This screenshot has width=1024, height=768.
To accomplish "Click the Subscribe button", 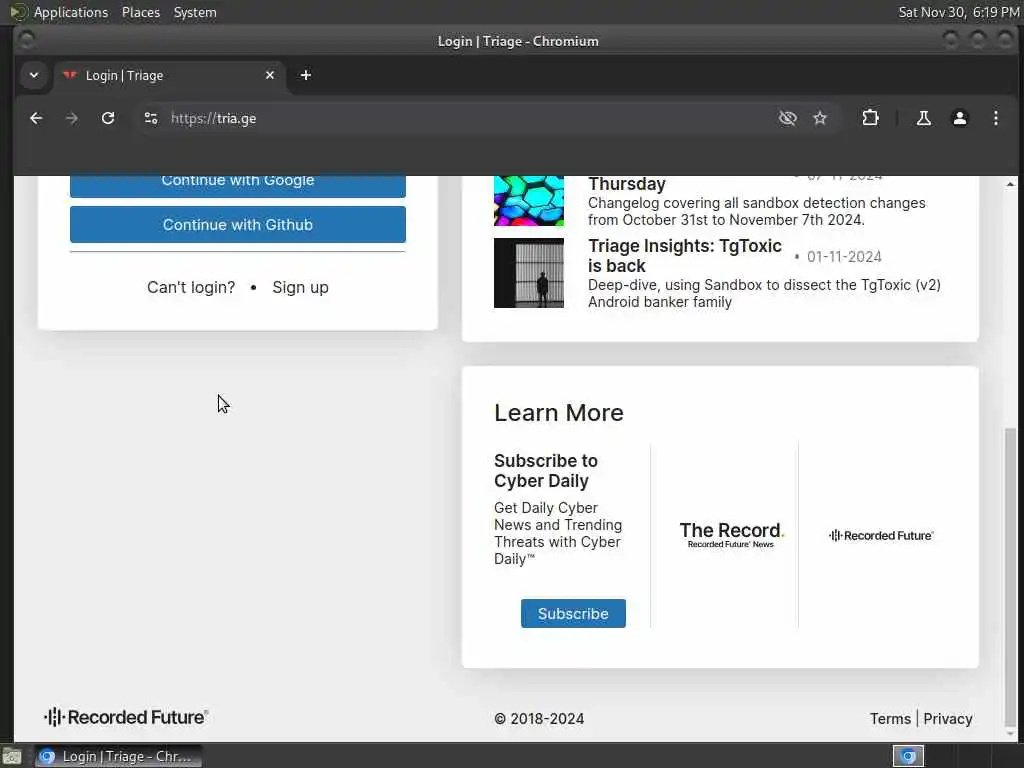I will coord(573,614).
